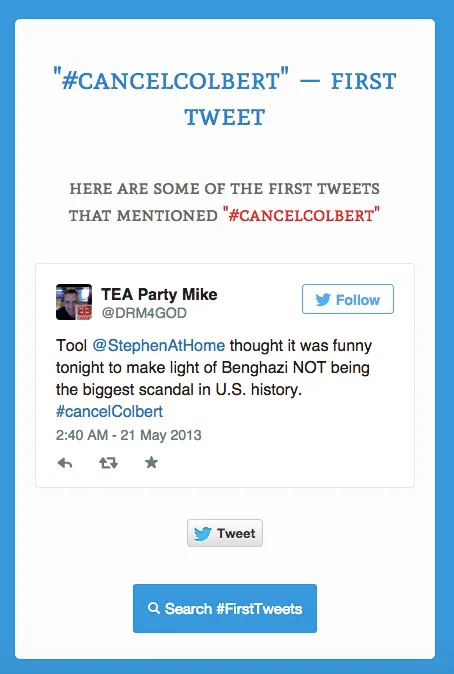This screenshot has width=454, height=674.
Task: Open TEA Party Mike's profile avatar
Action: [74, 302]
